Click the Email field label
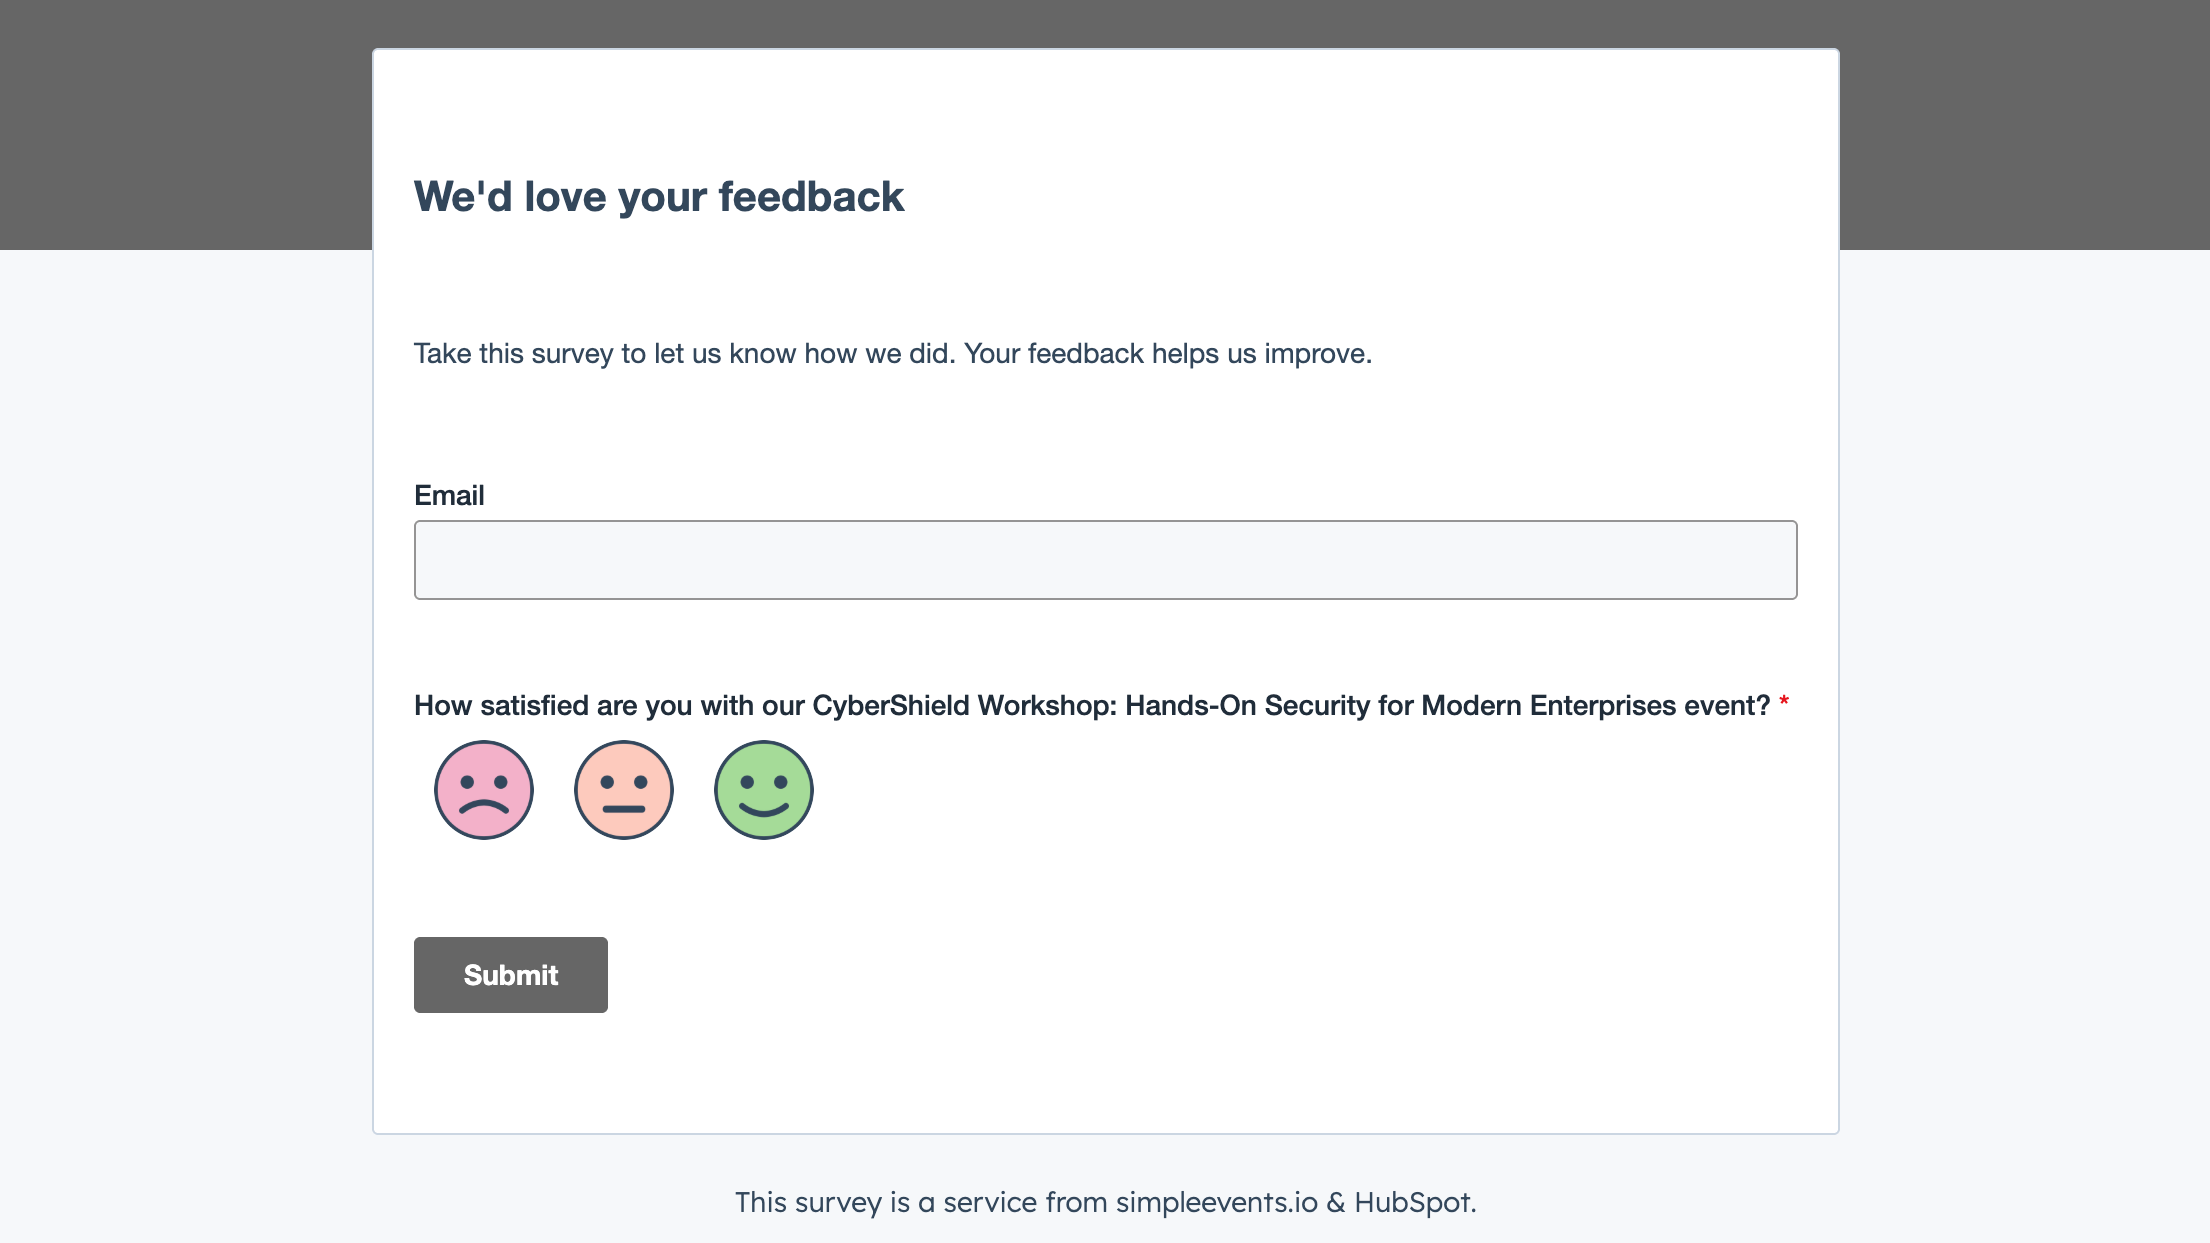 point(448,495)
